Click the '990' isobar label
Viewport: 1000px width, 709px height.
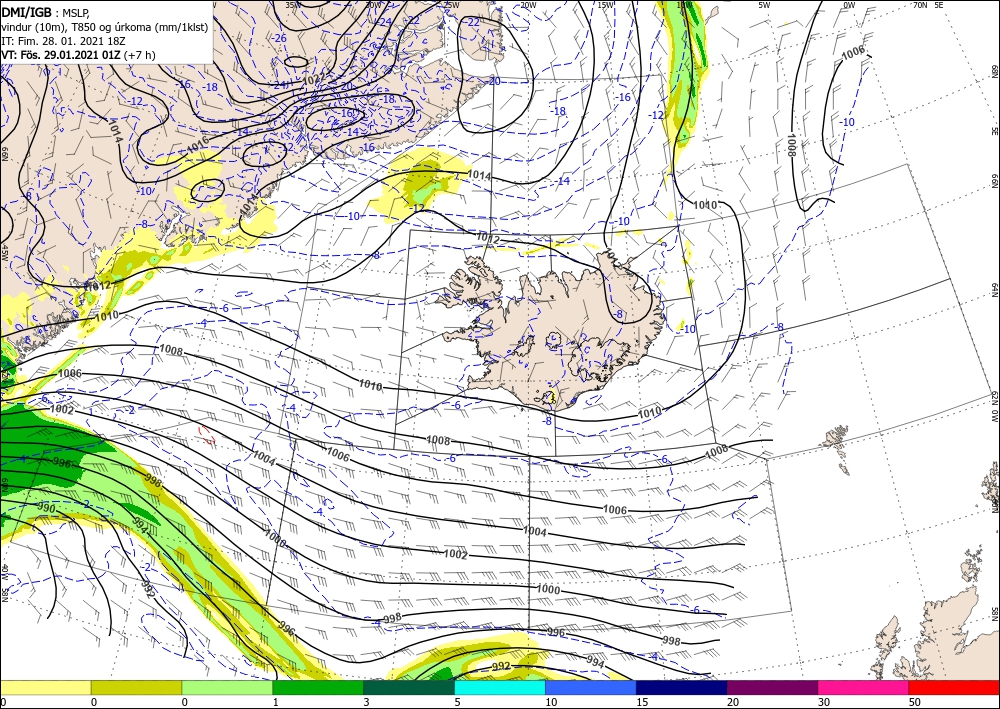point(47,509)
